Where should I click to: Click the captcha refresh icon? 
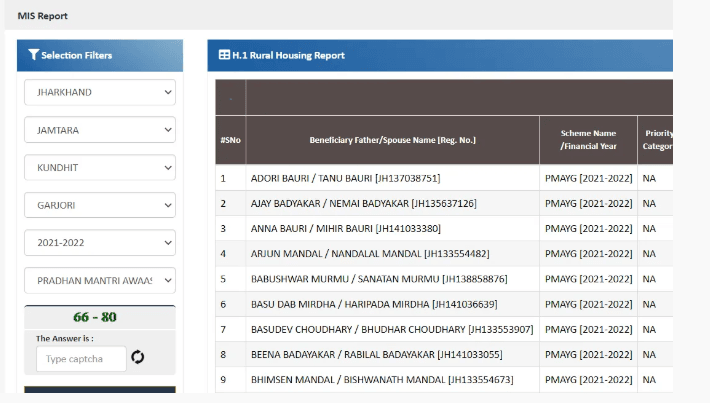[x=138, y=357]
